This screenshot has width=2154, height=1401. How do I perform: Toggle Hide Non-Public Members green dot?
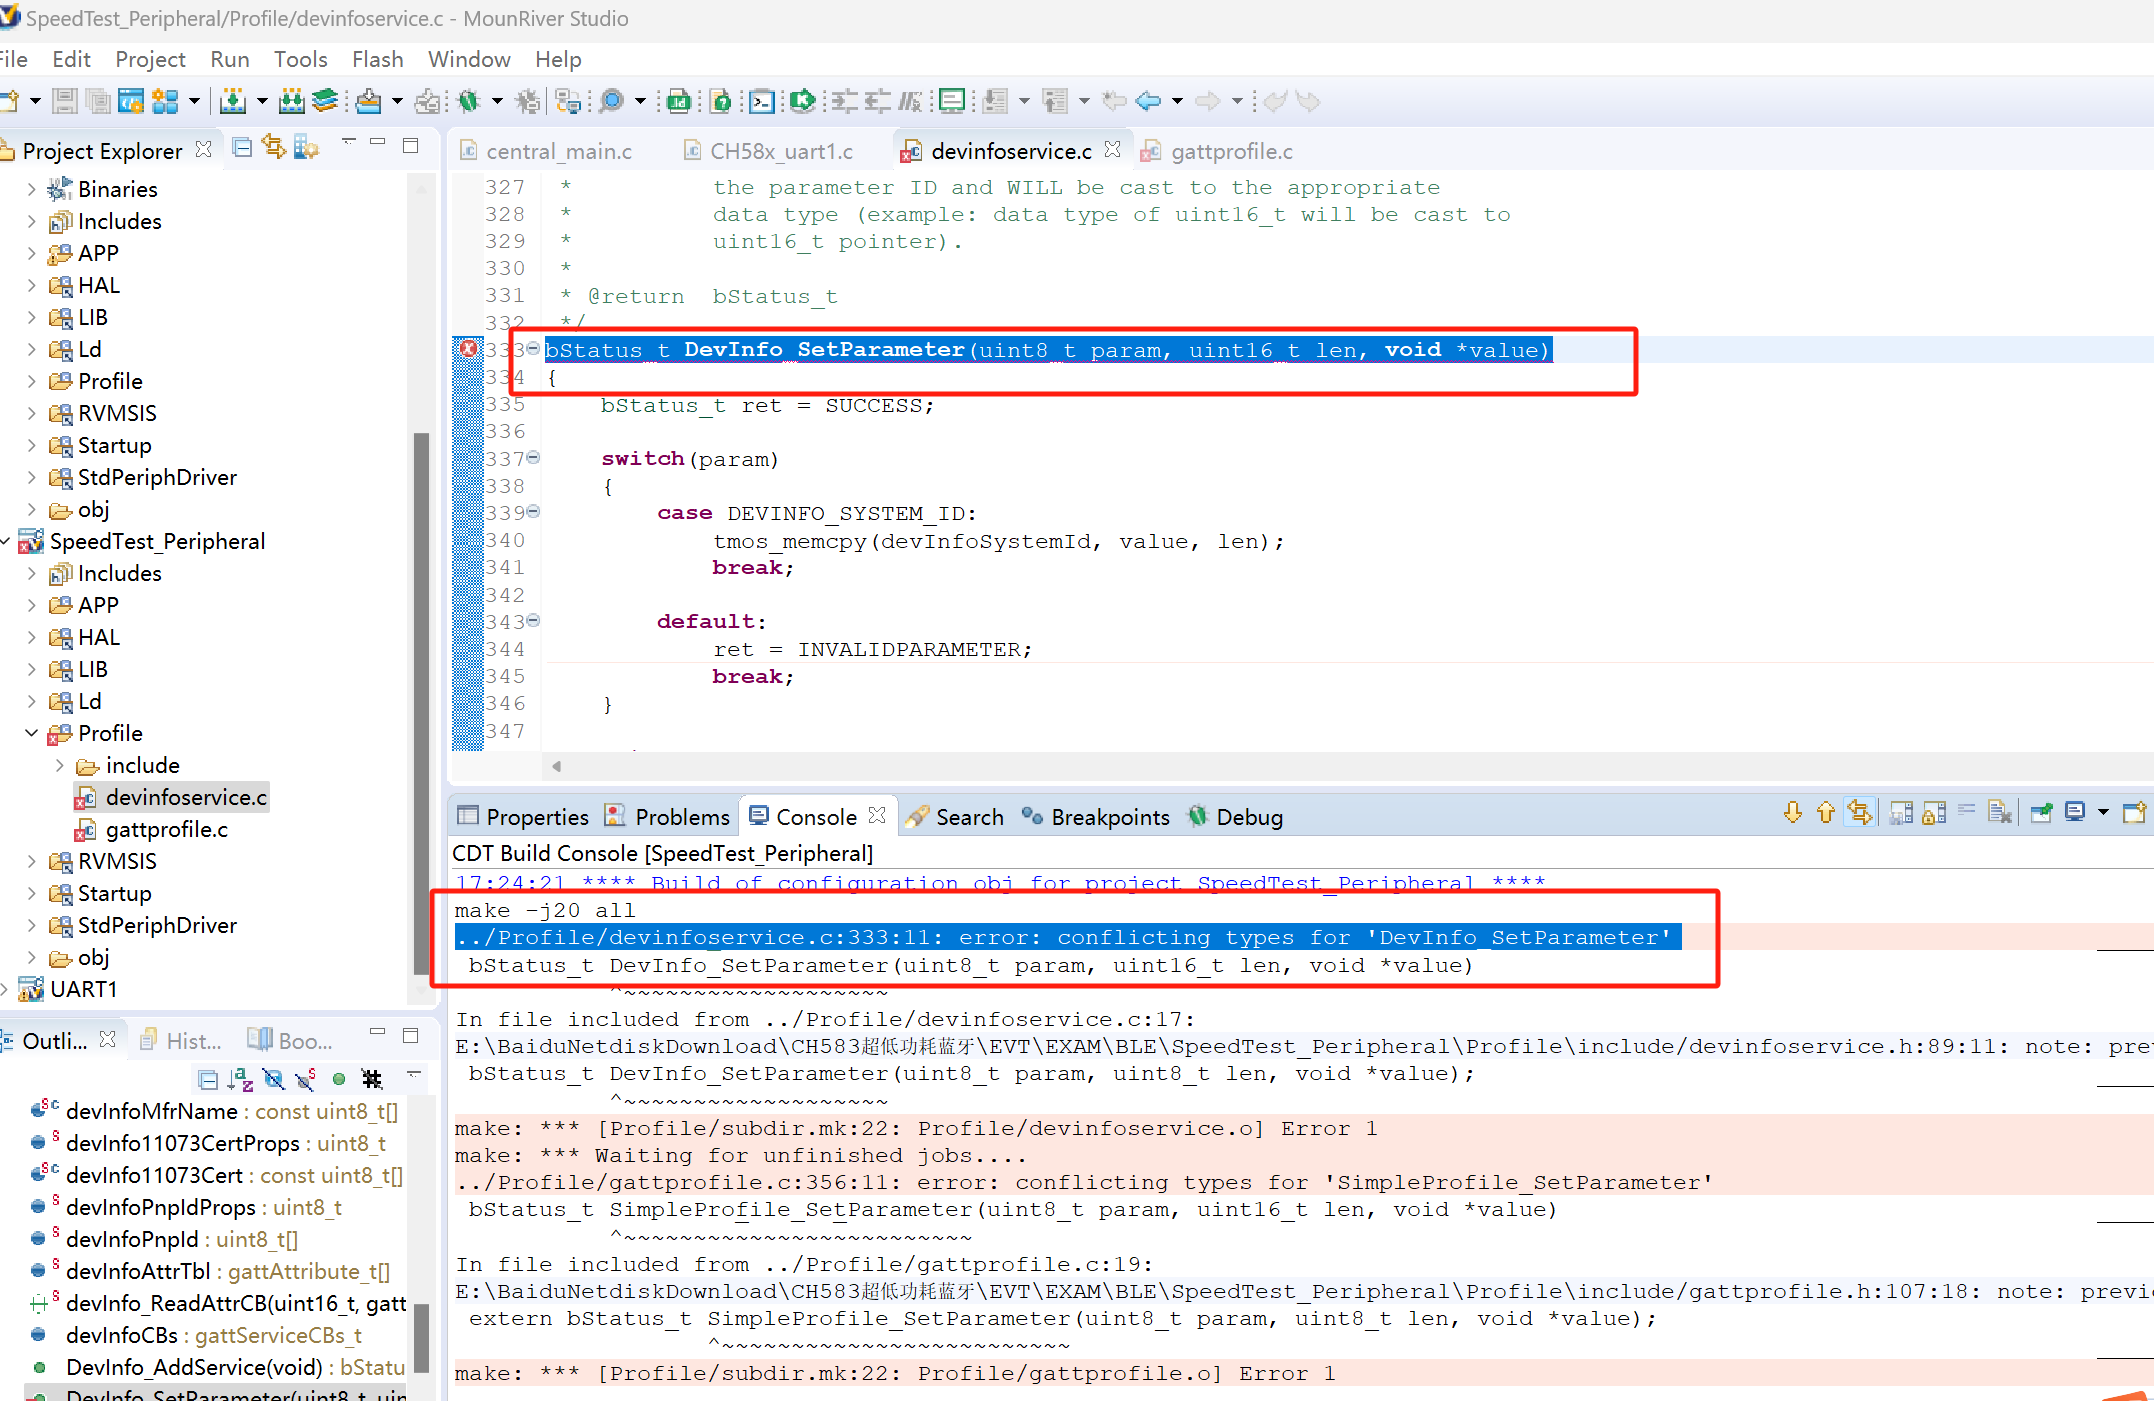point(339,1079)
